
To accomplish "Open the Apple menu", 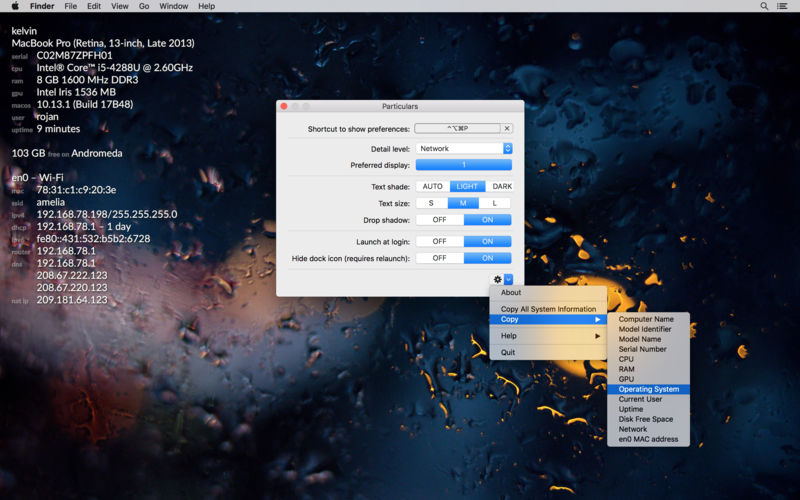I will coord(14,6).
